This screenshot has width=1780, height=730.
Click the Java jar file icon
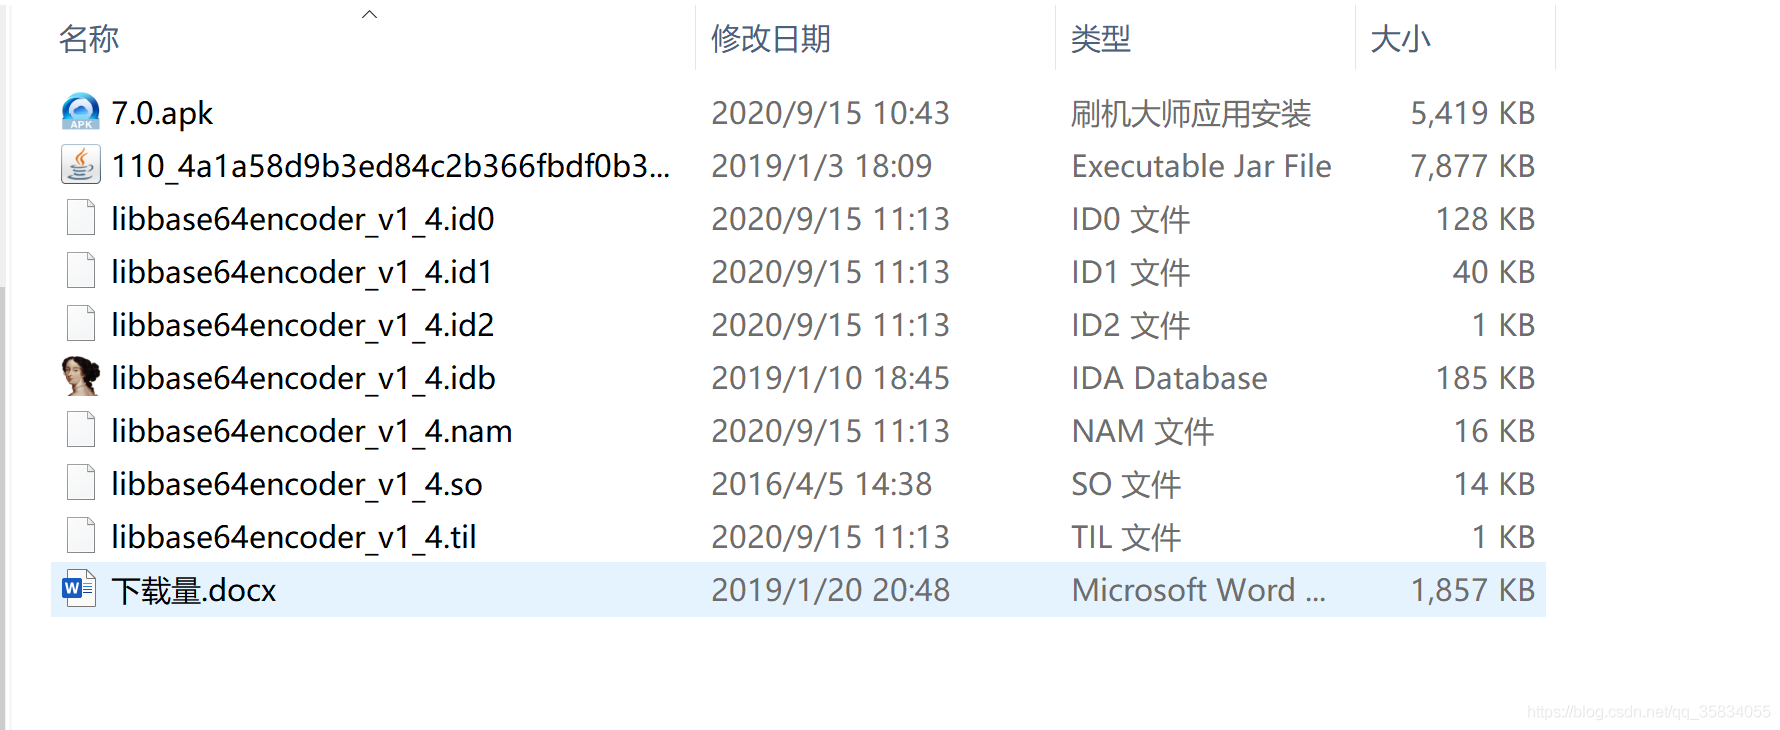click(x=80, y=165)
